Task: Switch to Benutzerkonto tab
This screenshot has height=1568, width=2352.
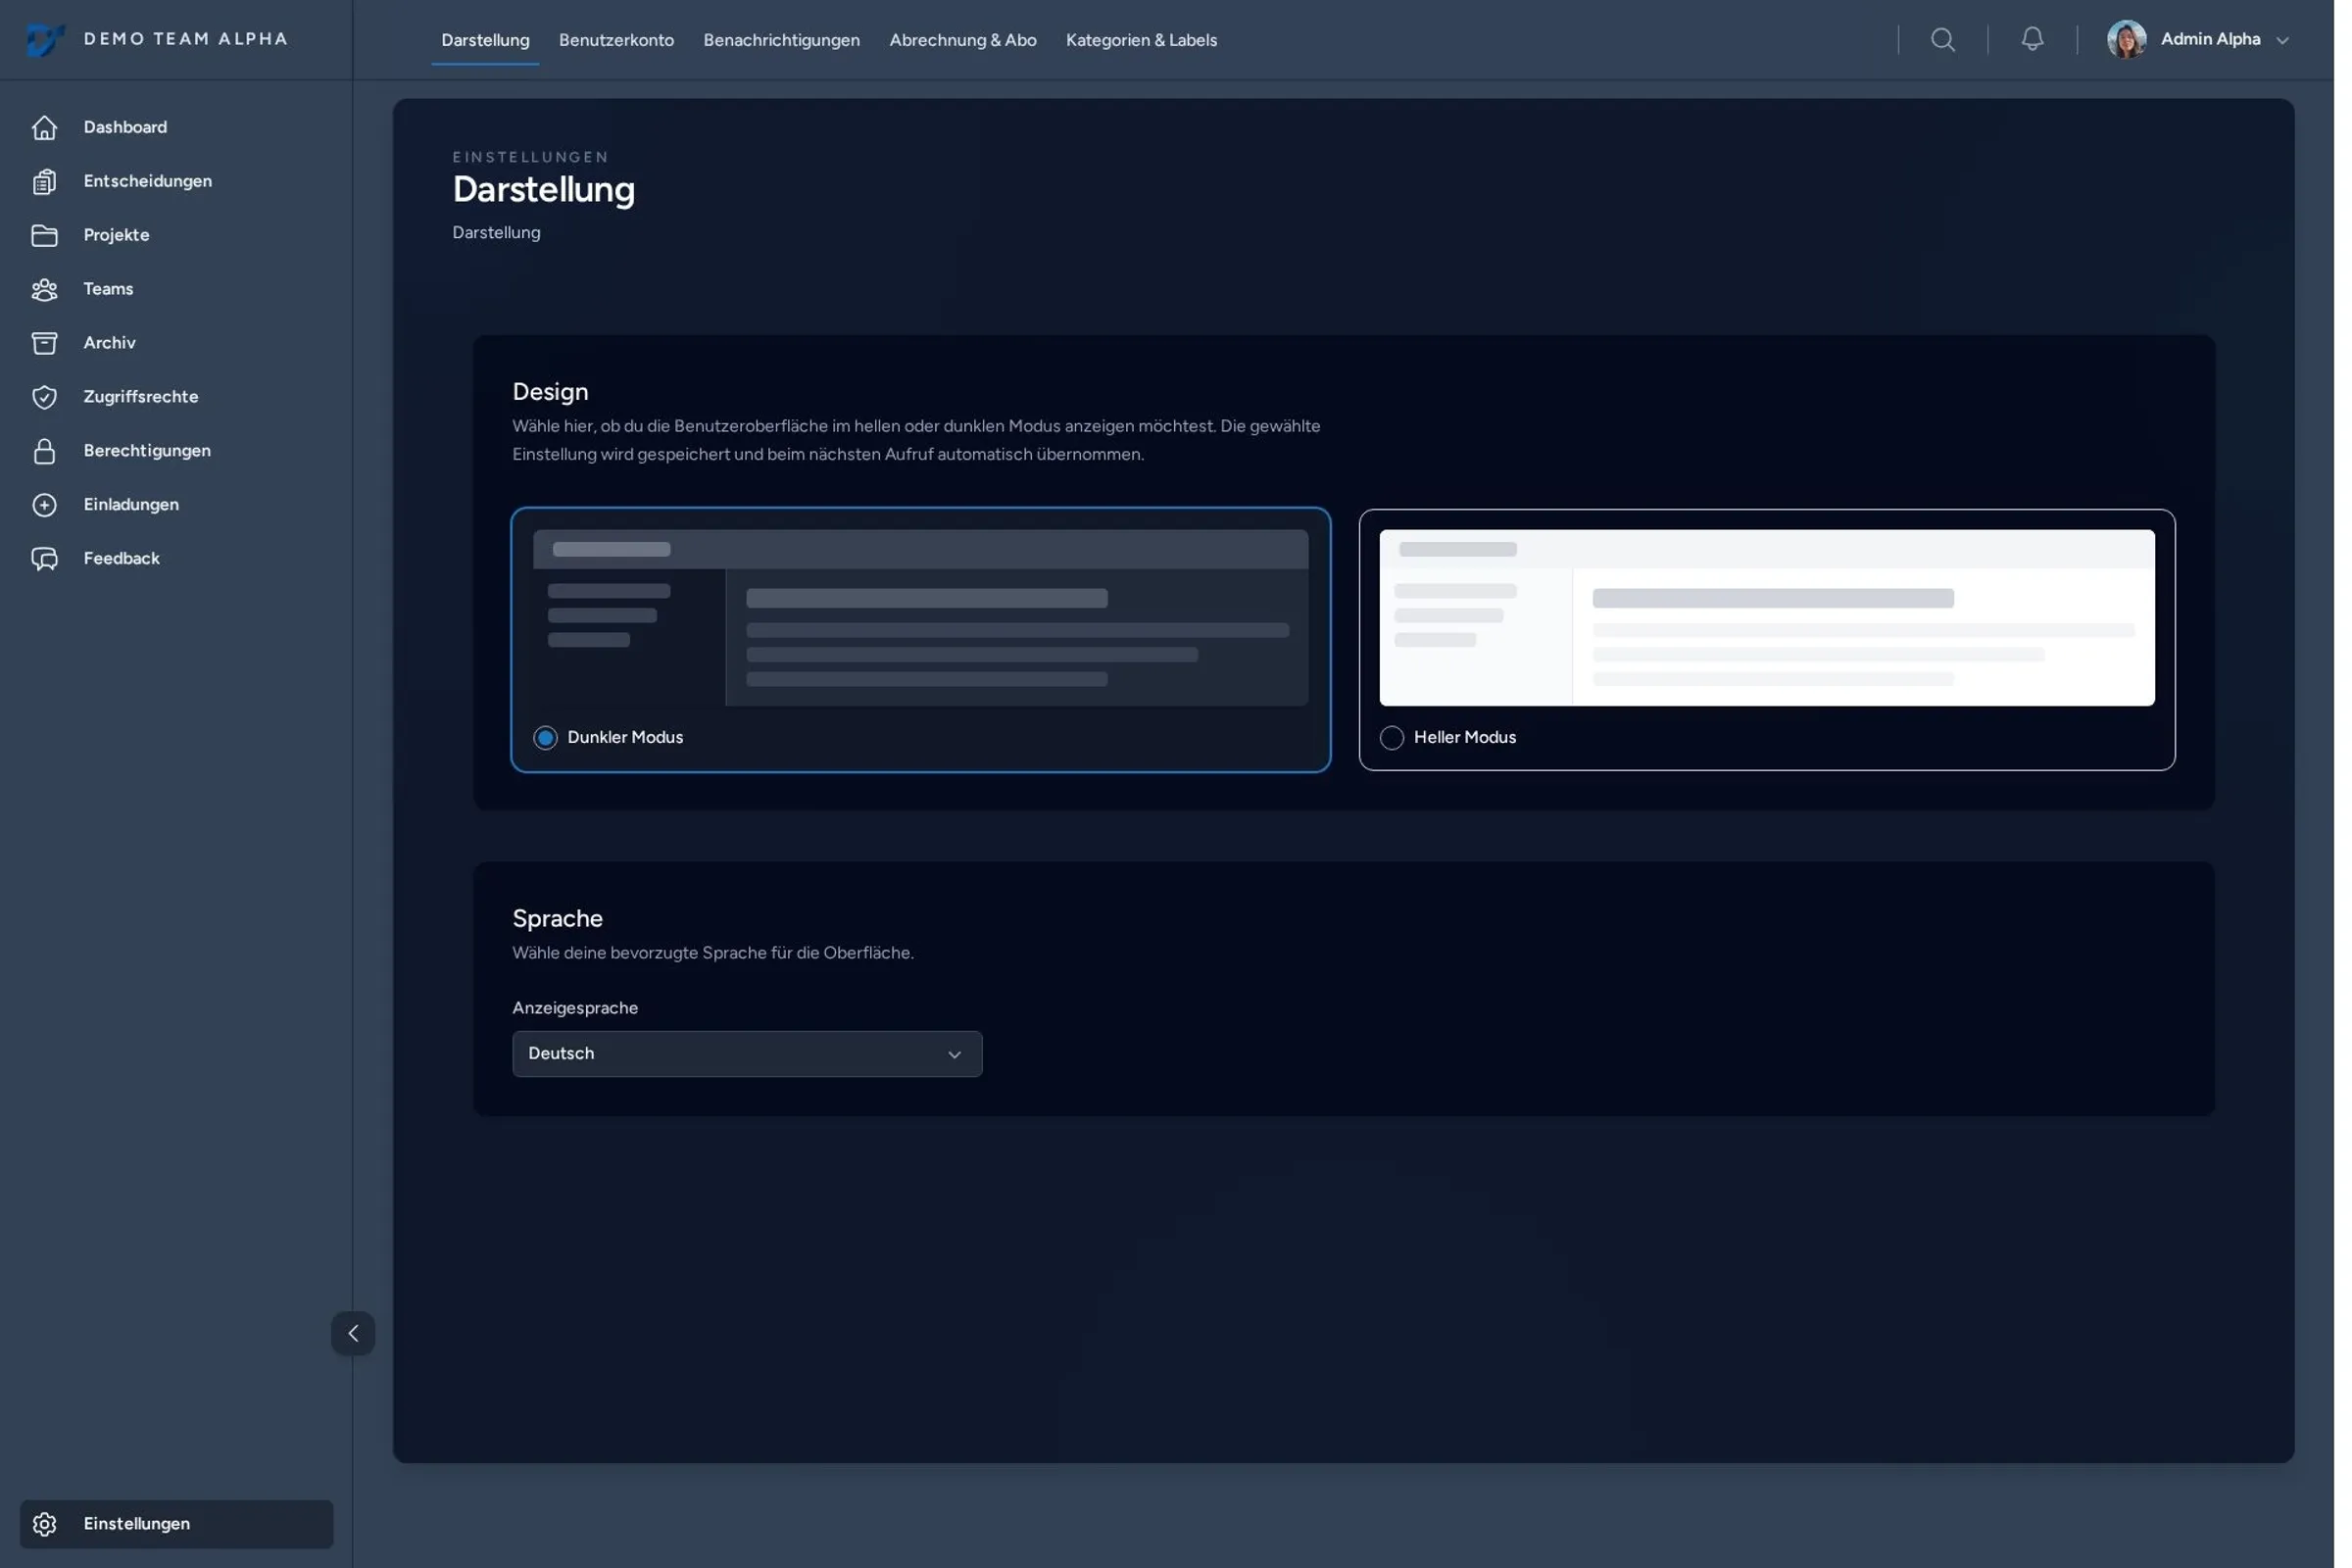Action: [x=616, y=40]
